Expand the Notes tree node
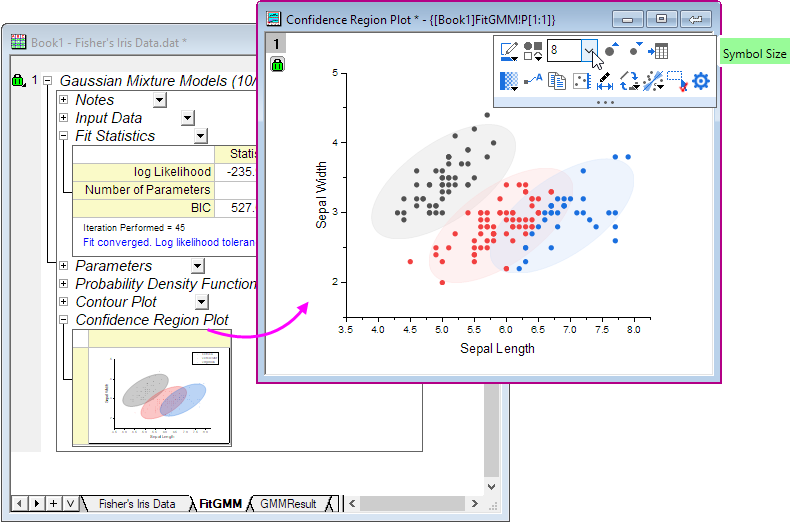Screen dimensions: 793x522 (64, 100)
